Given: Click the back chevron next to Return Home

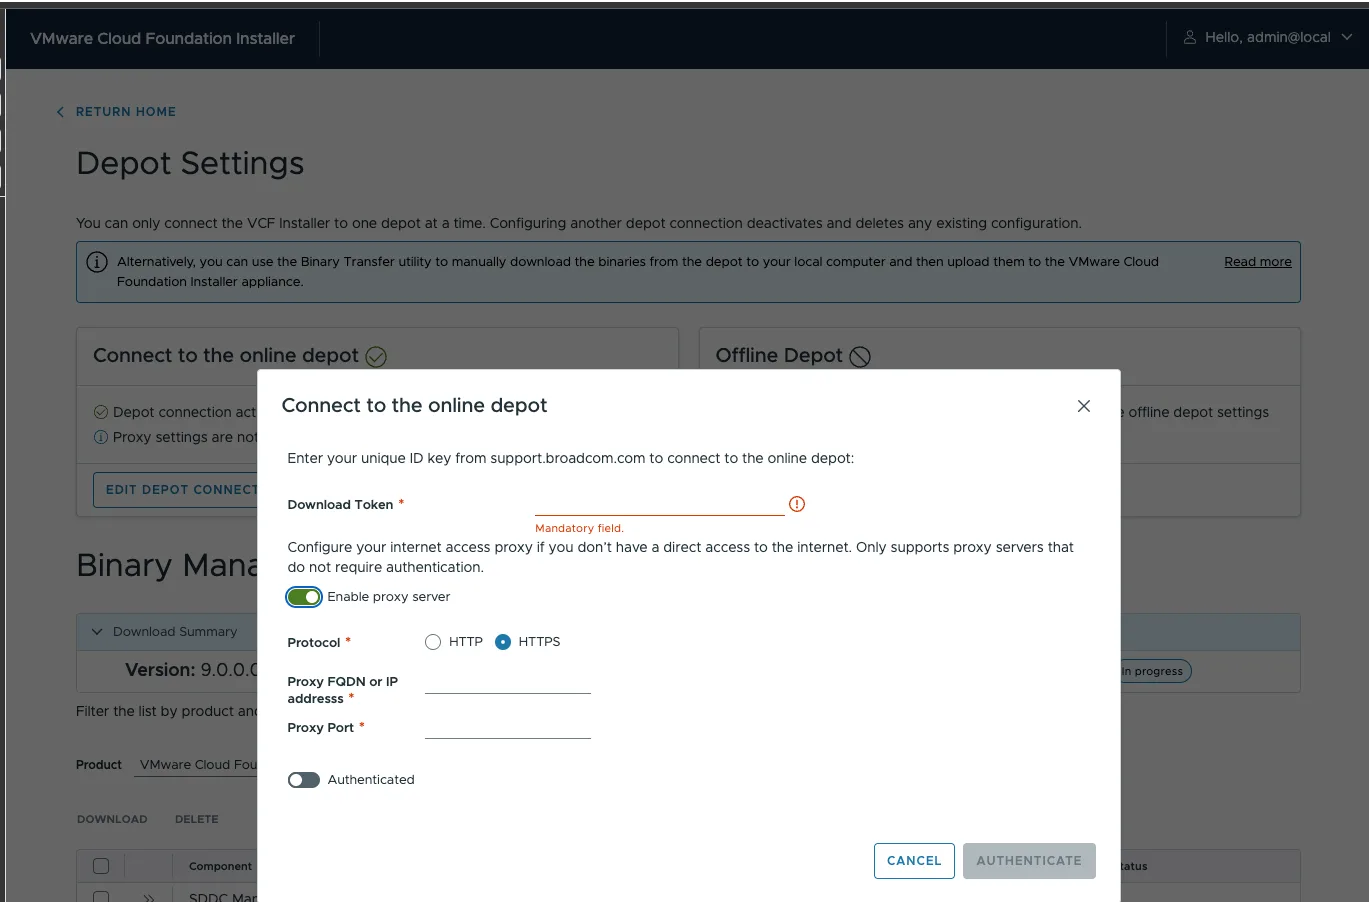Looking at the screenshot, I should click(x=60, y=112).
